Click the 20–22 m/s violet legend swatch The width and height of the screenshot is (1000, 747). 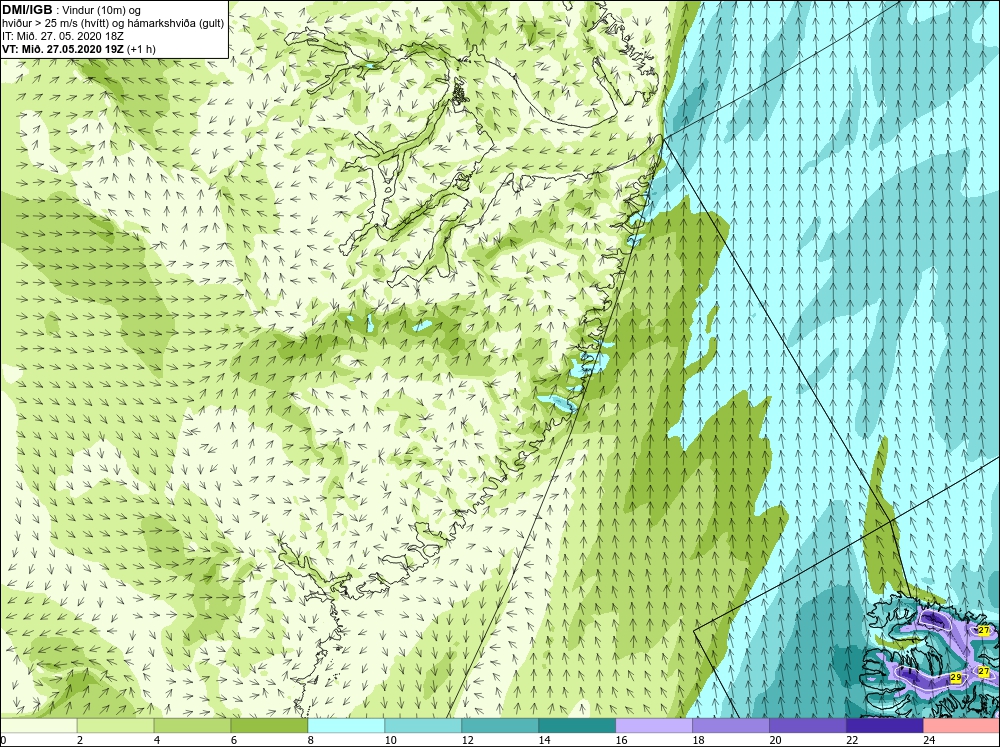click(x=807, y=725)
